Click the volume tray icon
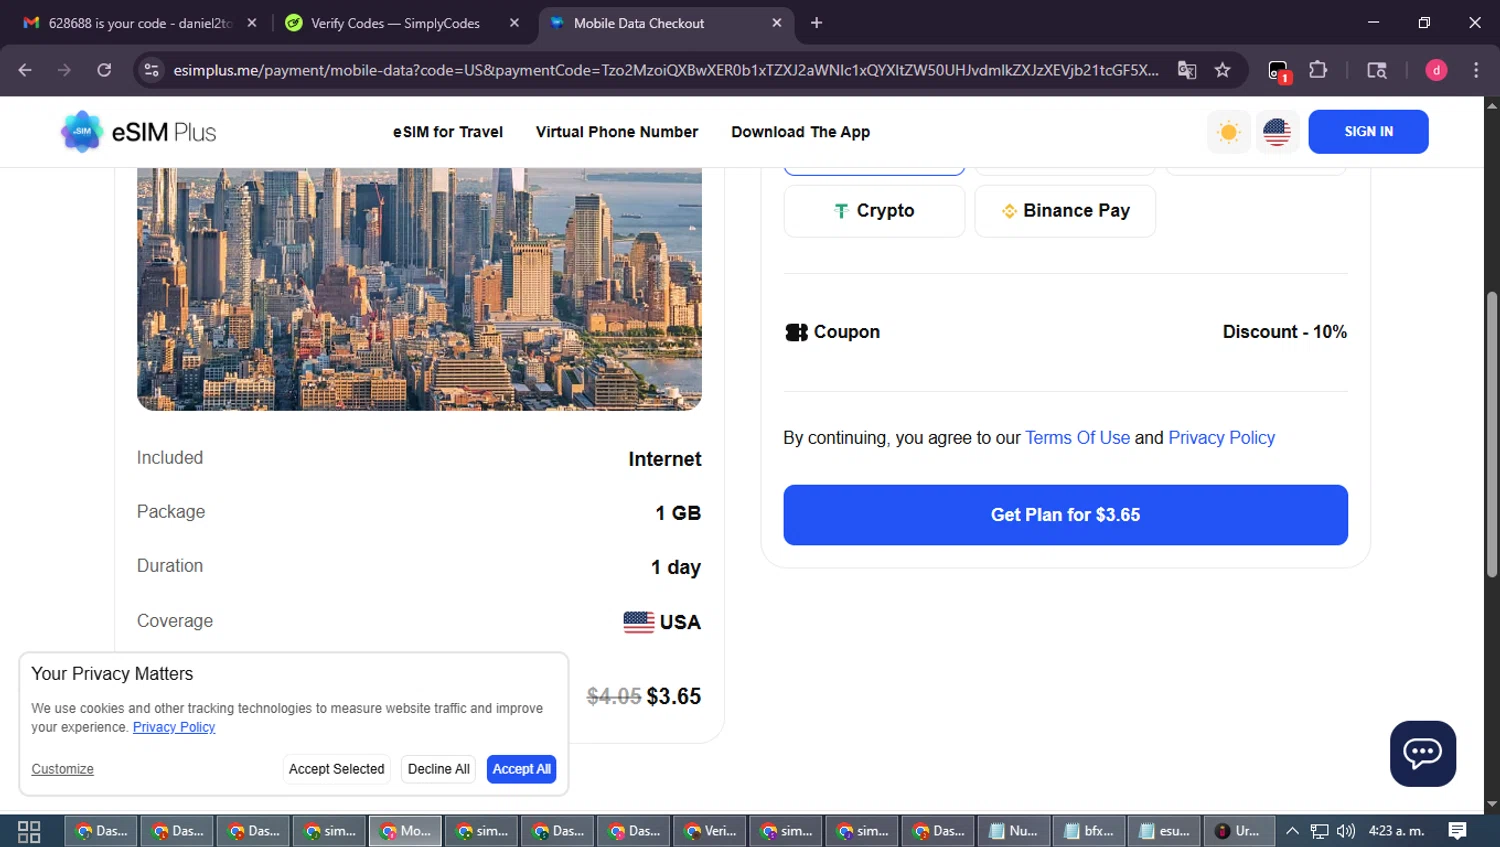The width and height of the screenshot is (1500, 847). (1346, 831)
